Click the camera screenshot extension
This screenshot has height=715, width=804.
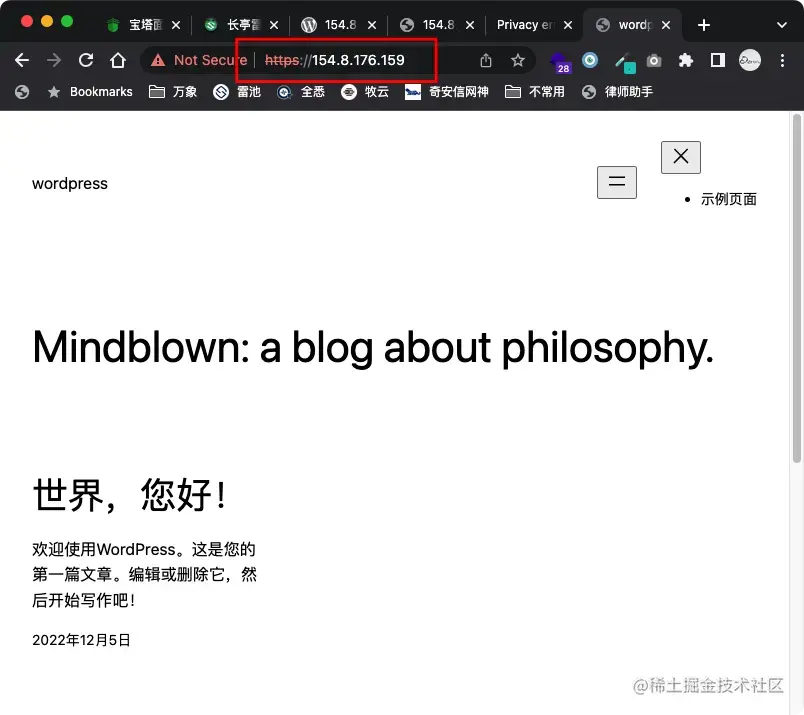tap(654, 61)
